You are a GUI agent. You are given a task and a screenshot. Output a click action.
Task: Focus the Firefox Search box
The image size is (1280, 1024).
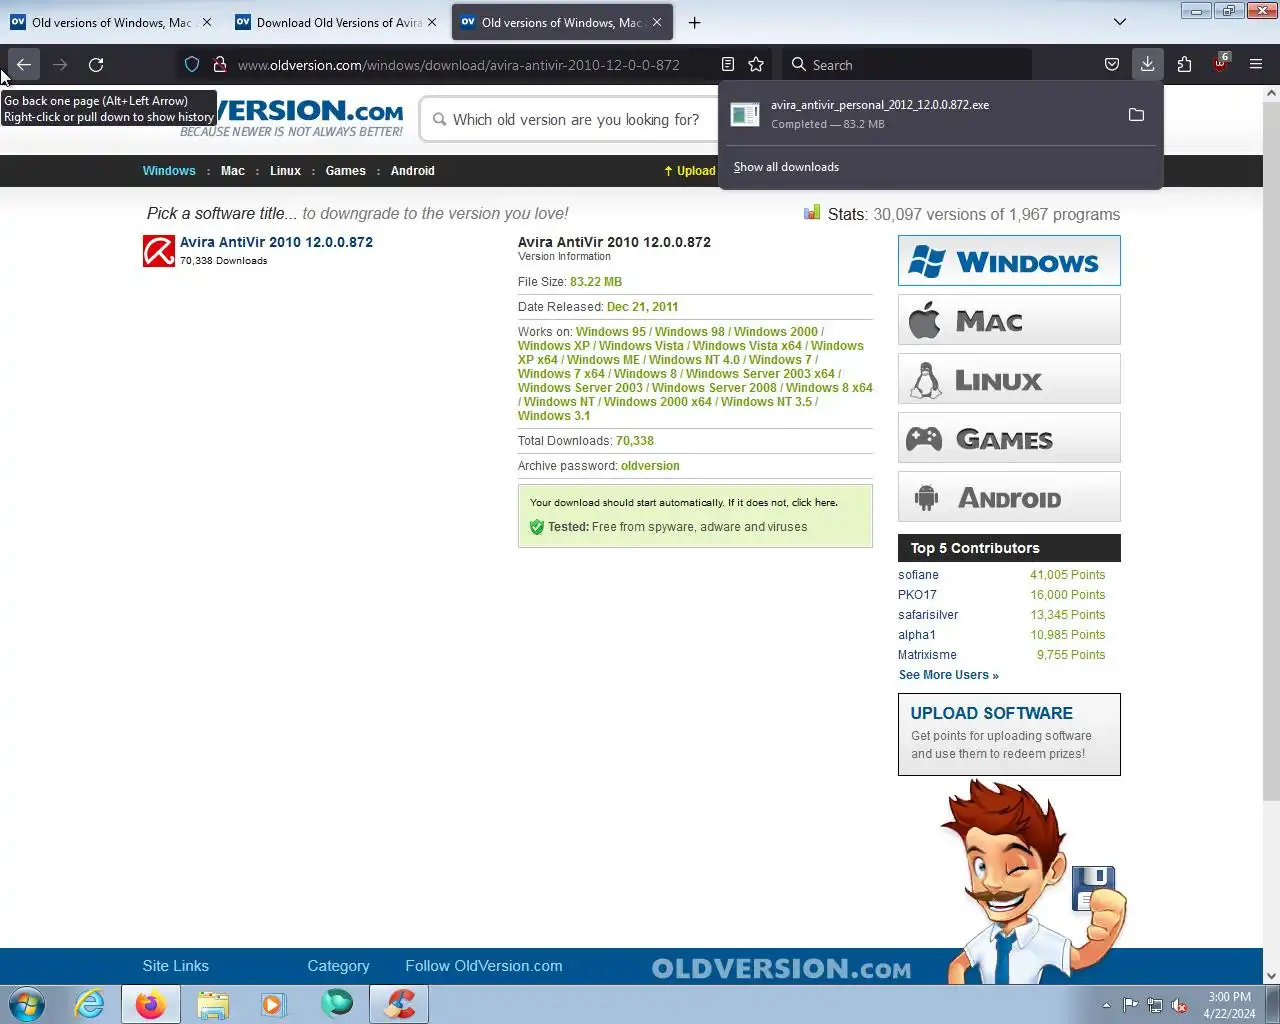(x=905, y=65)
